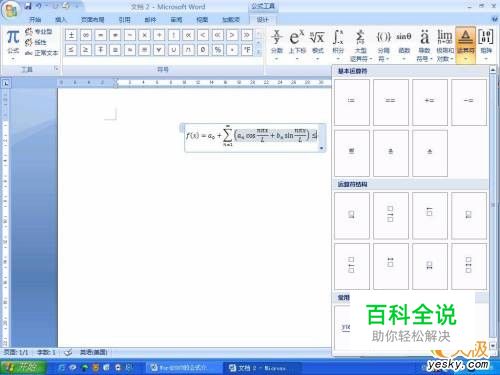Screen dimensions: 500x375
Task: Insert the == operator from gallery
Action: tap(391, 102)
